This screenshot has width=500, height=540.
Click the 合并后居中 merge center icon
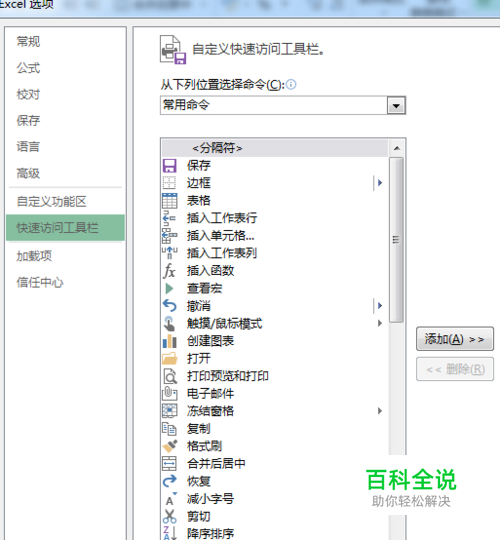point(169,464)
